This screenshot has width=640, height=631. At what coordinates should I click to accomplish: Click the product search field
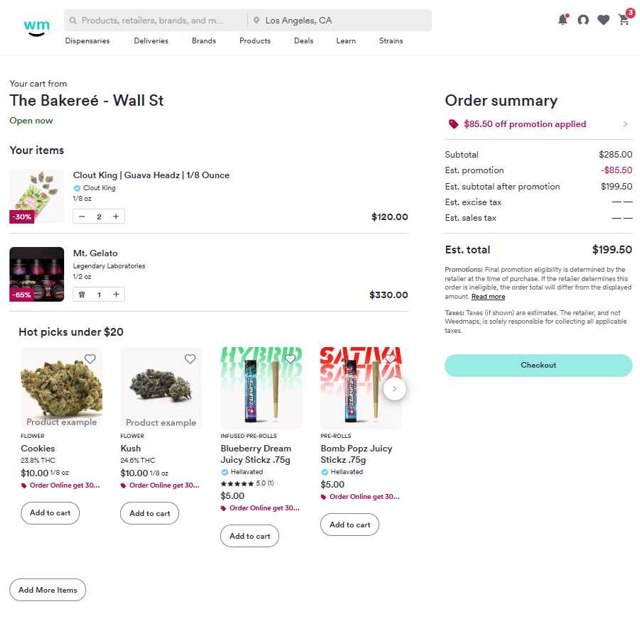click(155, 20)
